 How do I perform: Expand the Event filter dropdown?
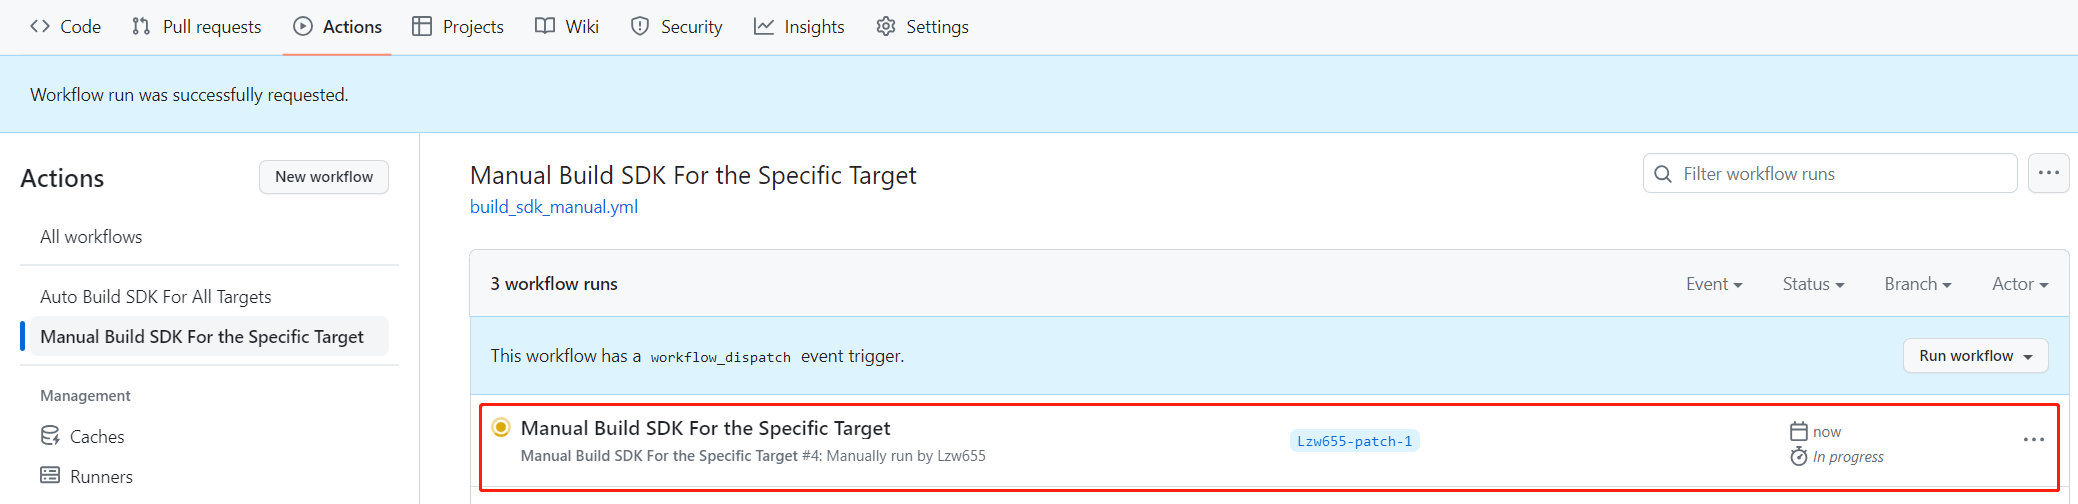pos(1713,284)
